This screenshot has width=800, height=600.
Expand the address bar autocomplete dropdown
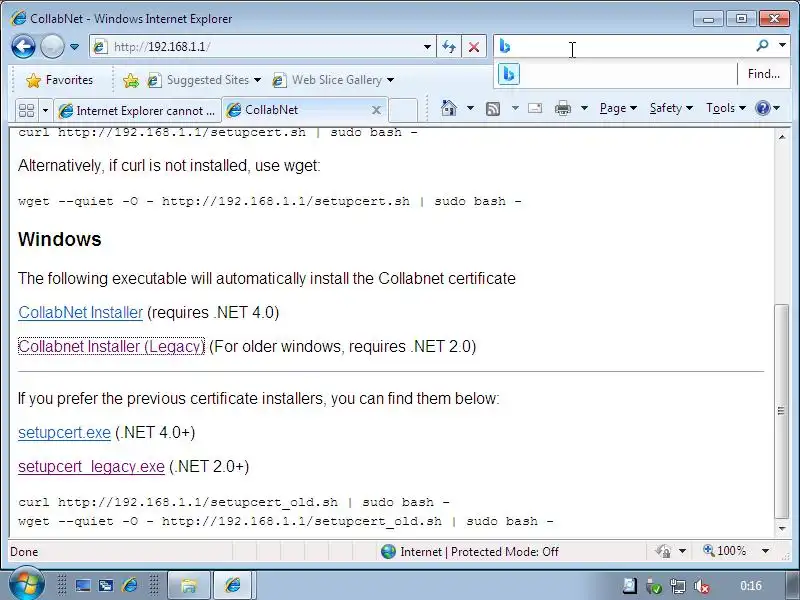pyautogui.click(x=427, y=47)
